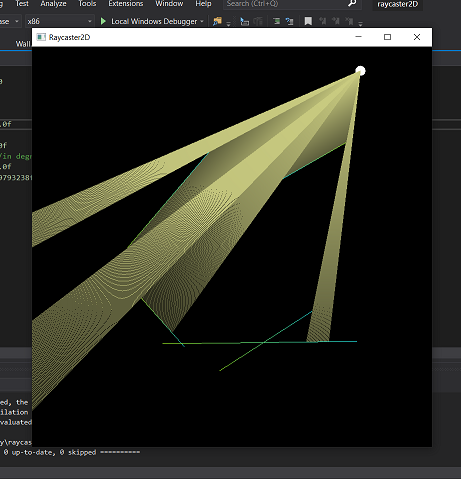Open the Extensions menu
The height and width of the screenshot is (479, 461).
(x=126, y=4)
